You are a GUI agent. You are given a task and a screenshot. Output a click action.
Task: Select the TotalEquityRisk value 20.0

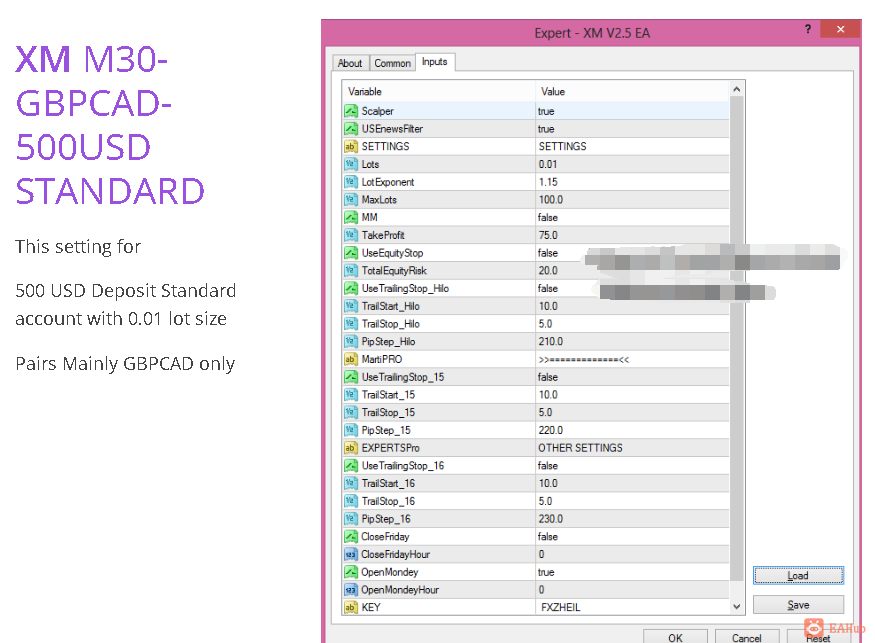tap(548, 271)
